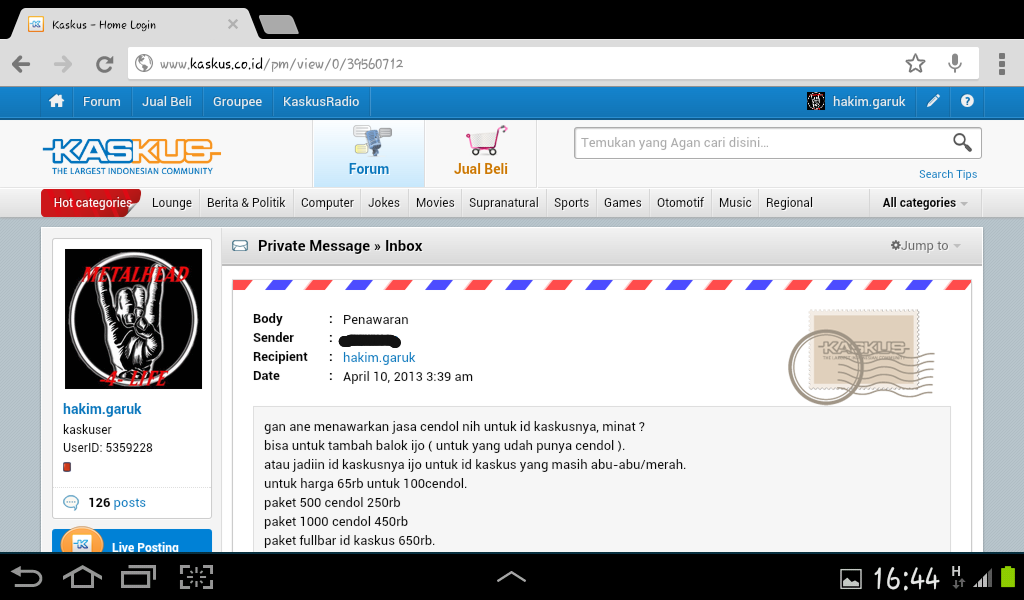Tap the up chevron in system bar
Screen dimensions: 1024x600
pyautogui.click(x=511, y=577)
